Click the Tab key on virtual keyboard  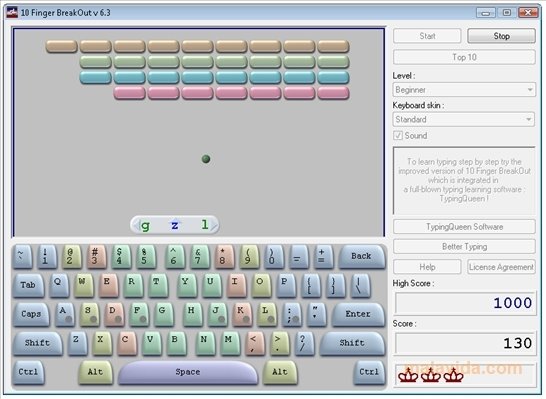click(x=29, y=285)
